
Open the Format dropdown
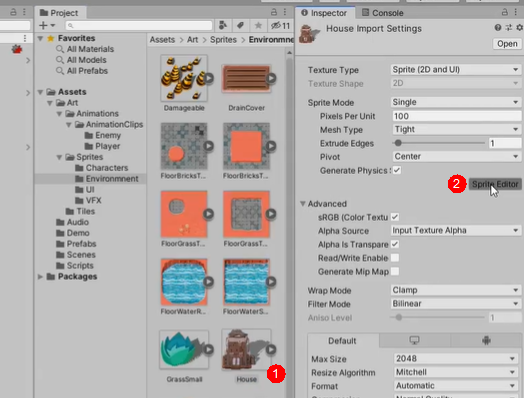point(456,386)
